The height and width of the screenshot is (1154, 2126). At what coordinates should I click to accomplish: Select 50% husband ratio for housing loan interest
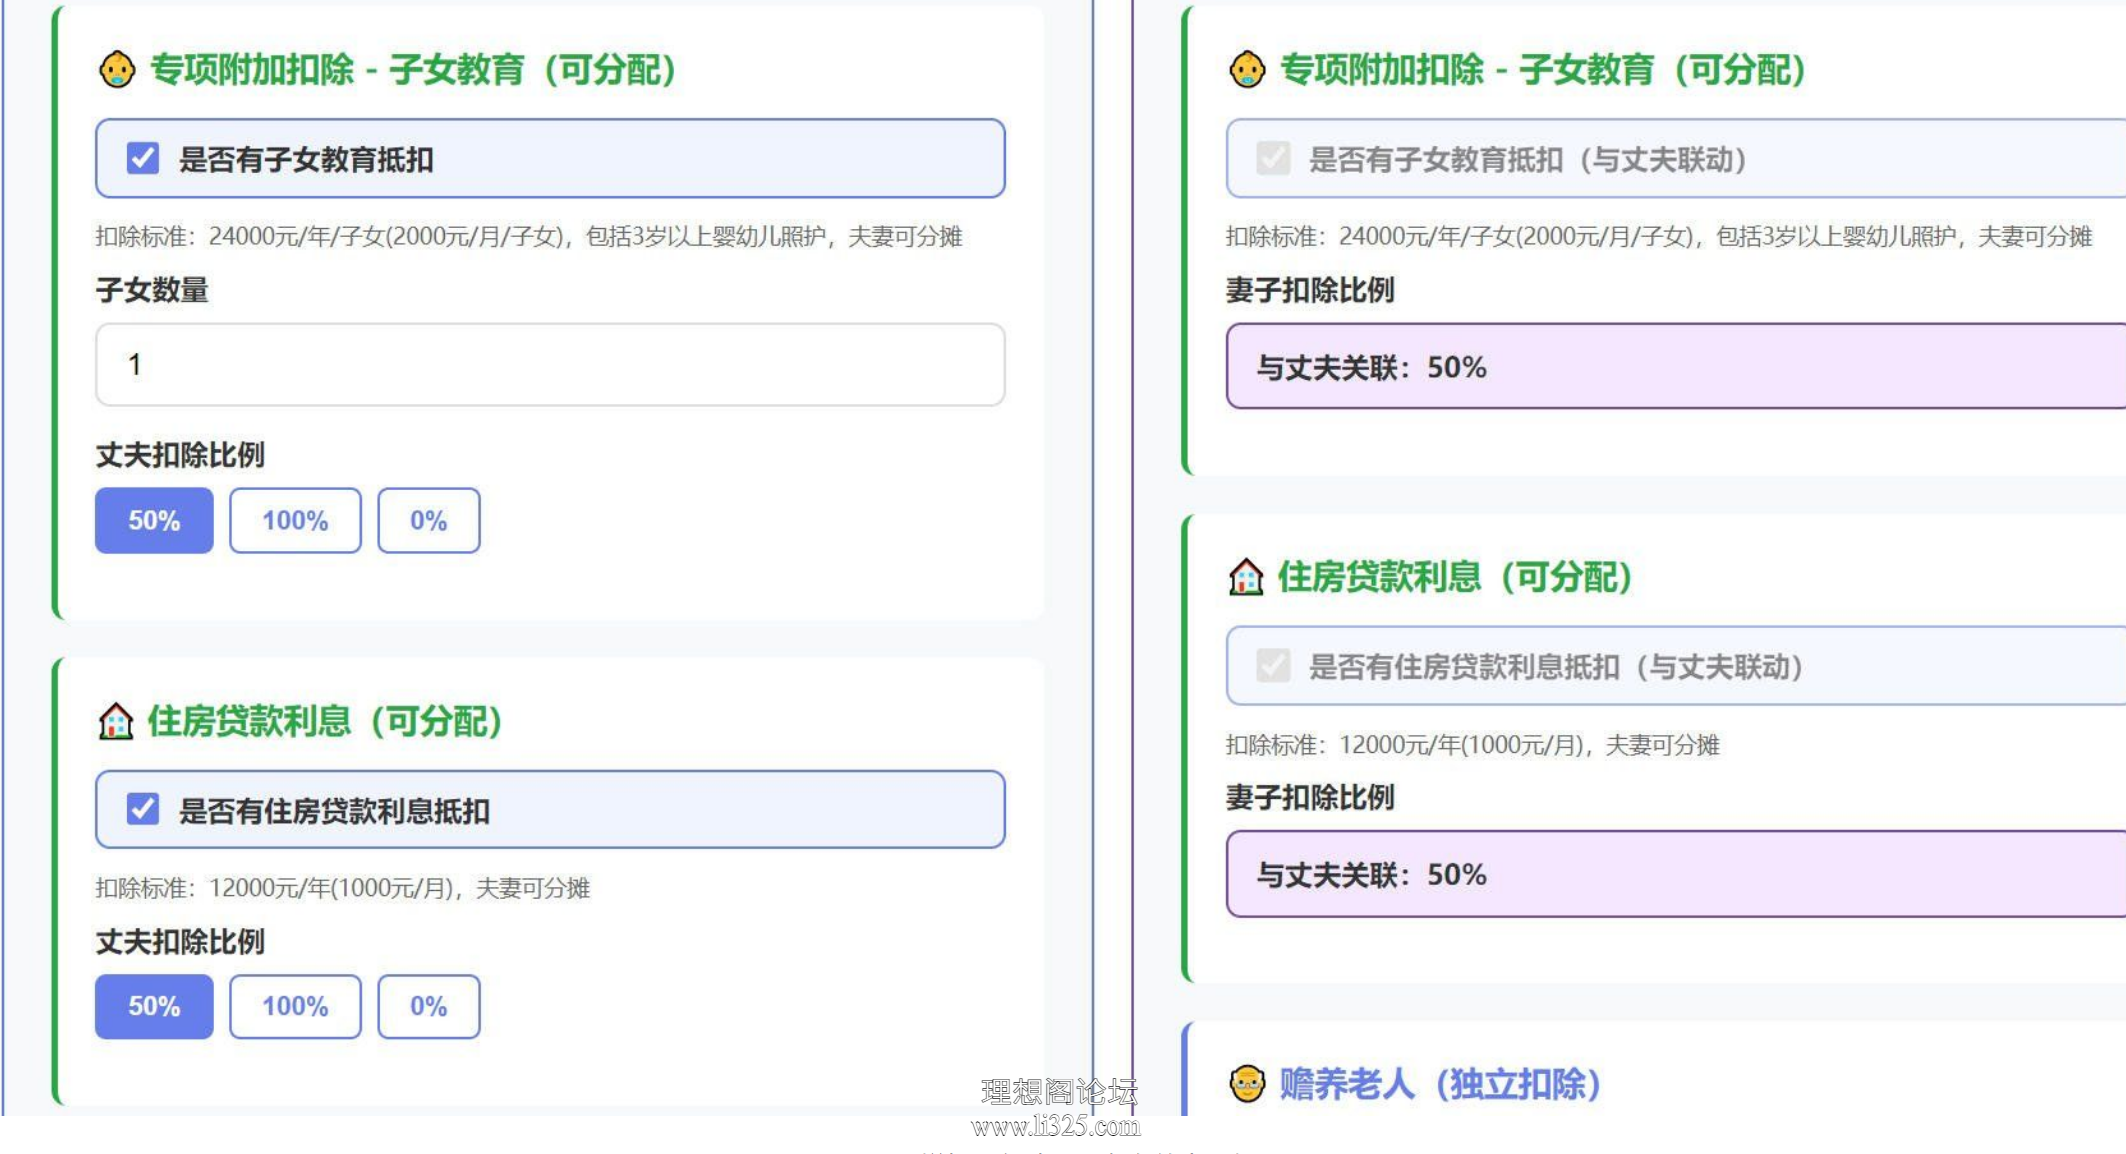[x=154, y=1006]
